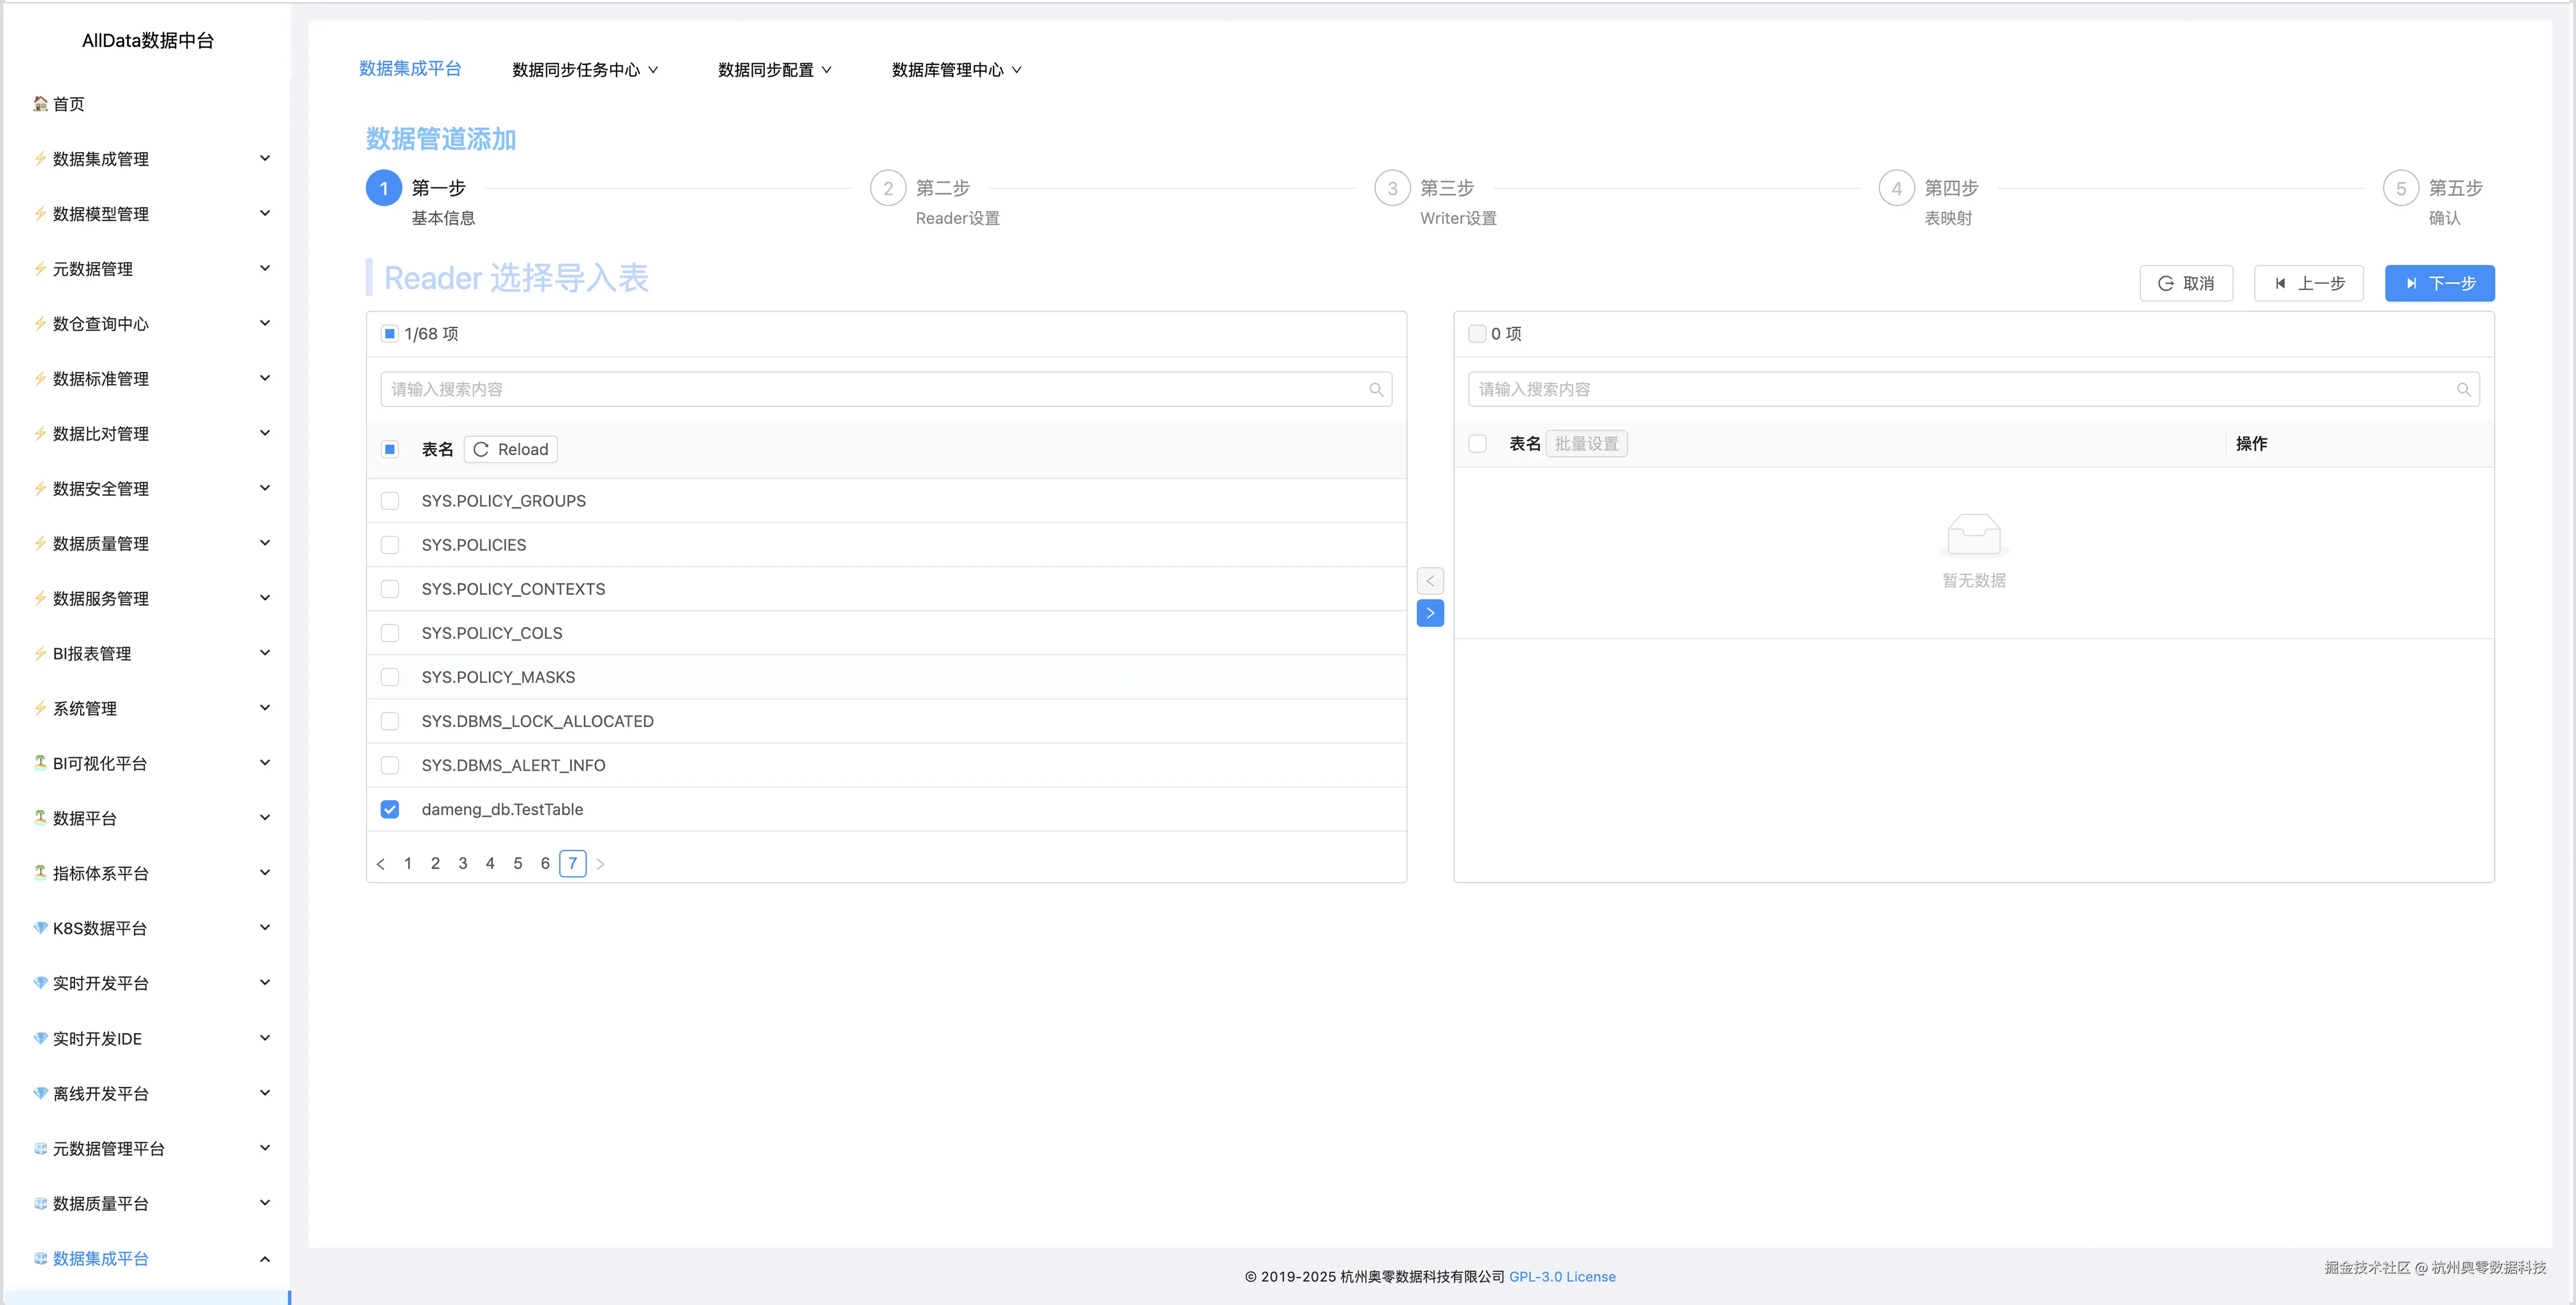Uncheck dameng_db.TestTable checkbox
Viewport: 2576px width, 1305px height.
pyautogui.click(x=390, y=809)
